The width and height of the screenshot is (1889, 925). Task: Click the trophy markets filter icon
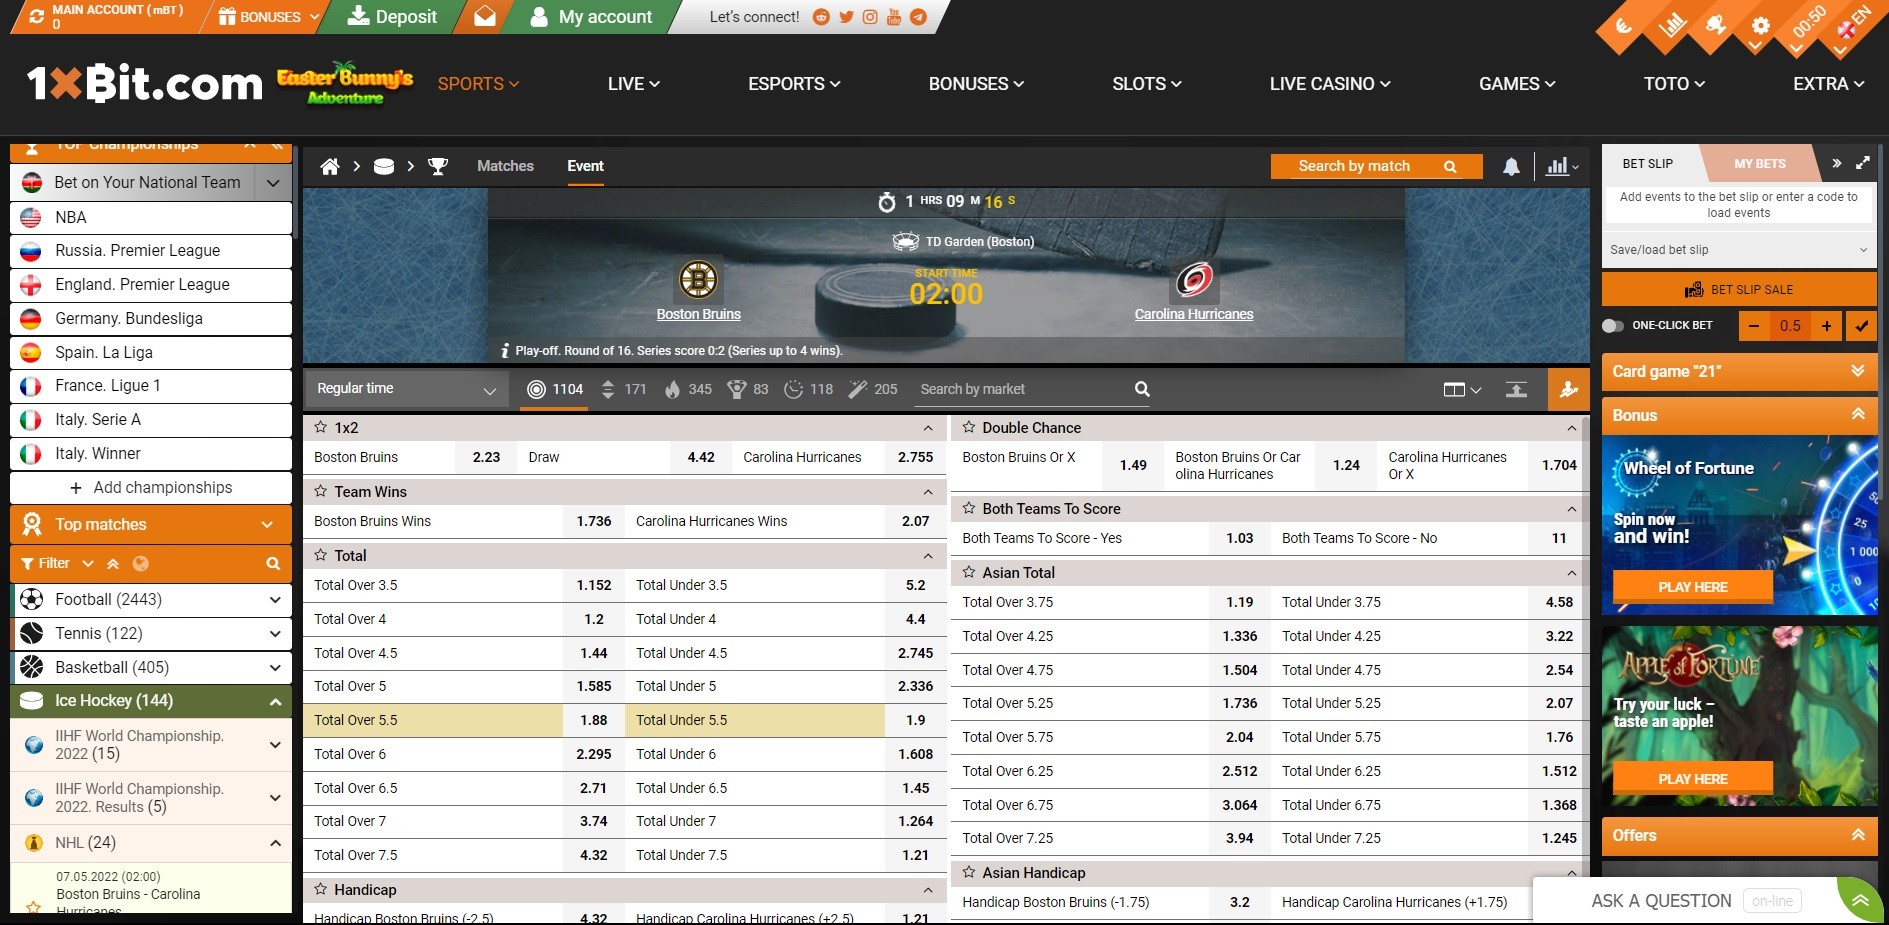tap(737, 389)
